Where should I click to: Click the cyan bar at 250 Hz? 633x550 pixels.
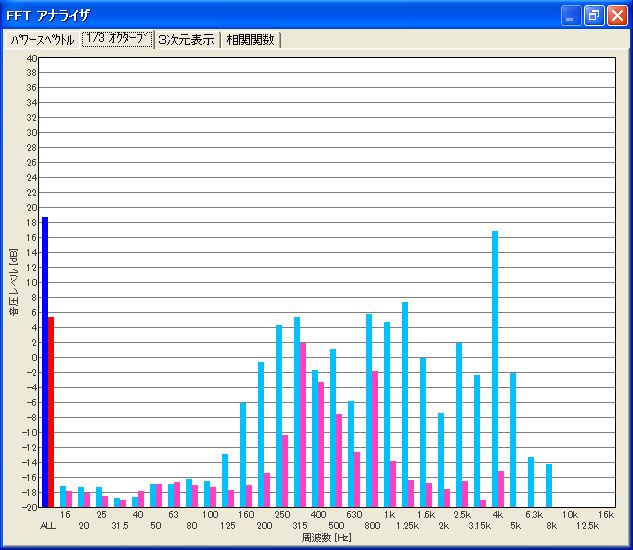(279, 416)
